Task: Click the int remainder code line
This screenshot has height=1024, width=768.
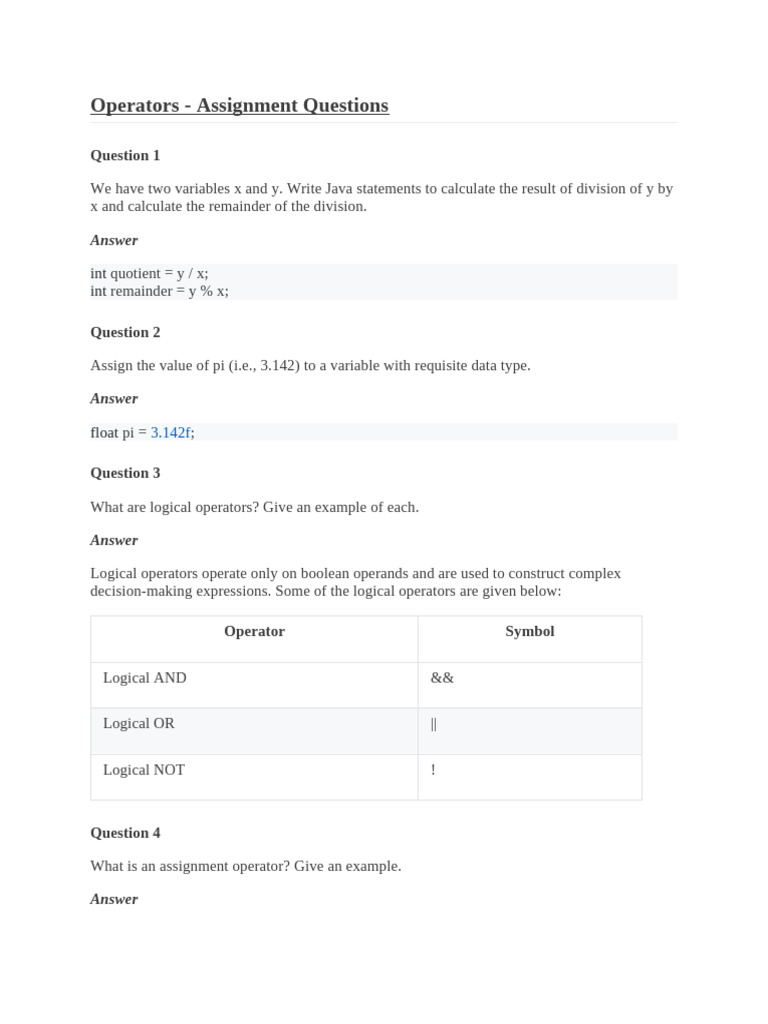Action: 159,291
